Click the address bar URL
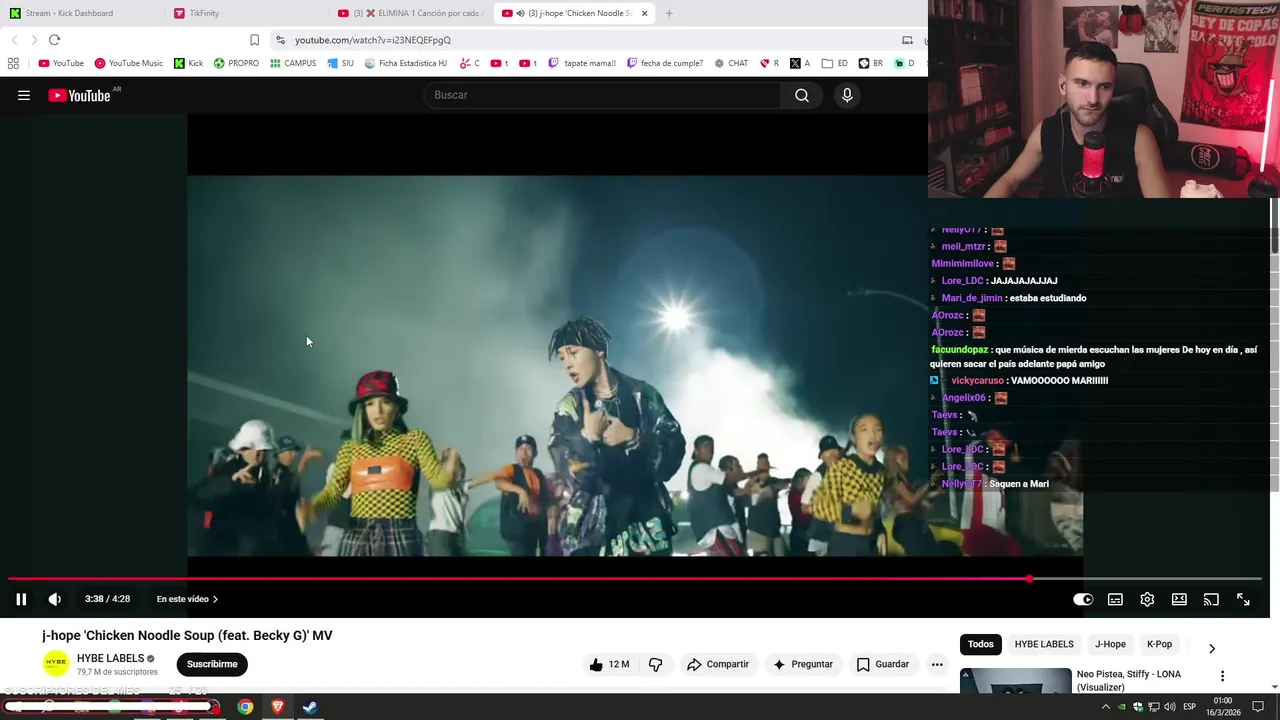This screenshot has width=1280, height=720. 373,40
